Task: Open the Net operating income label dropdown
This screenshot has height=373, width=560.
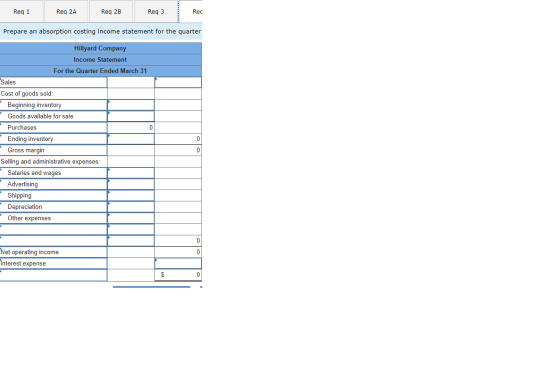Action: pyautogui.click(x=54, y=252)
